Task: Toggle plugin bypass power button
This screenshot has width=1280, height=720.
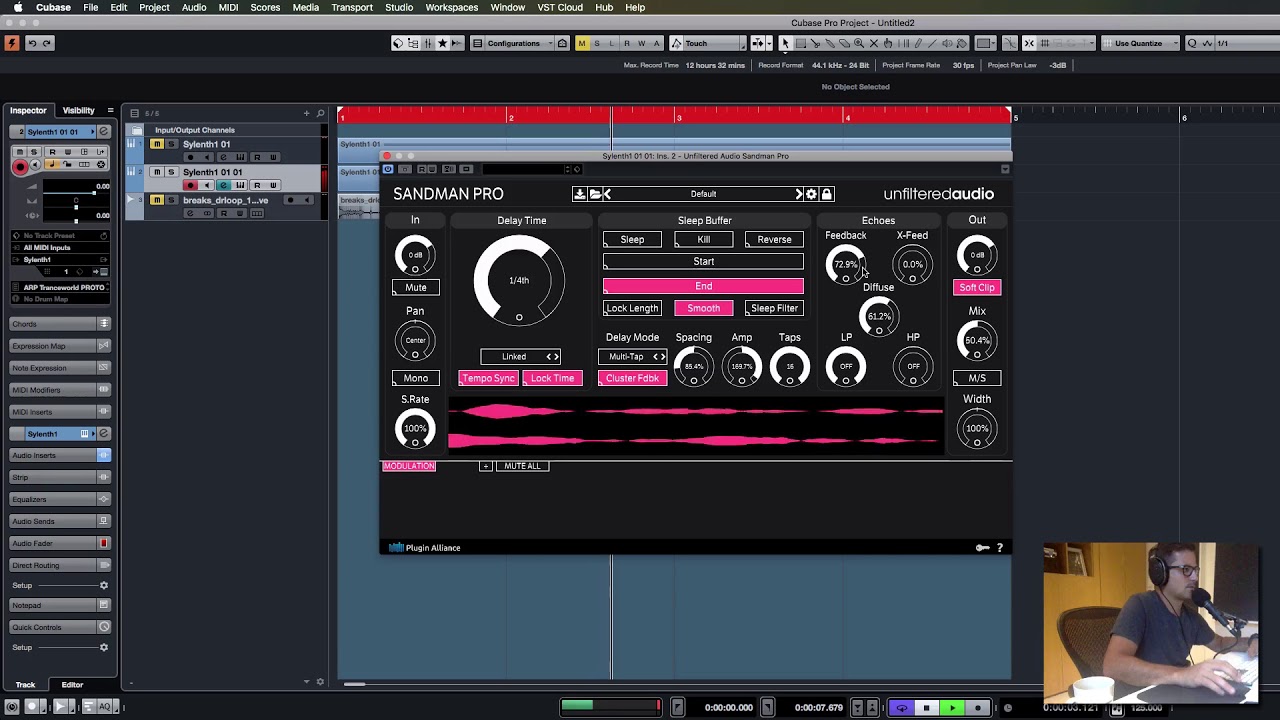Action: pos(388,169)
